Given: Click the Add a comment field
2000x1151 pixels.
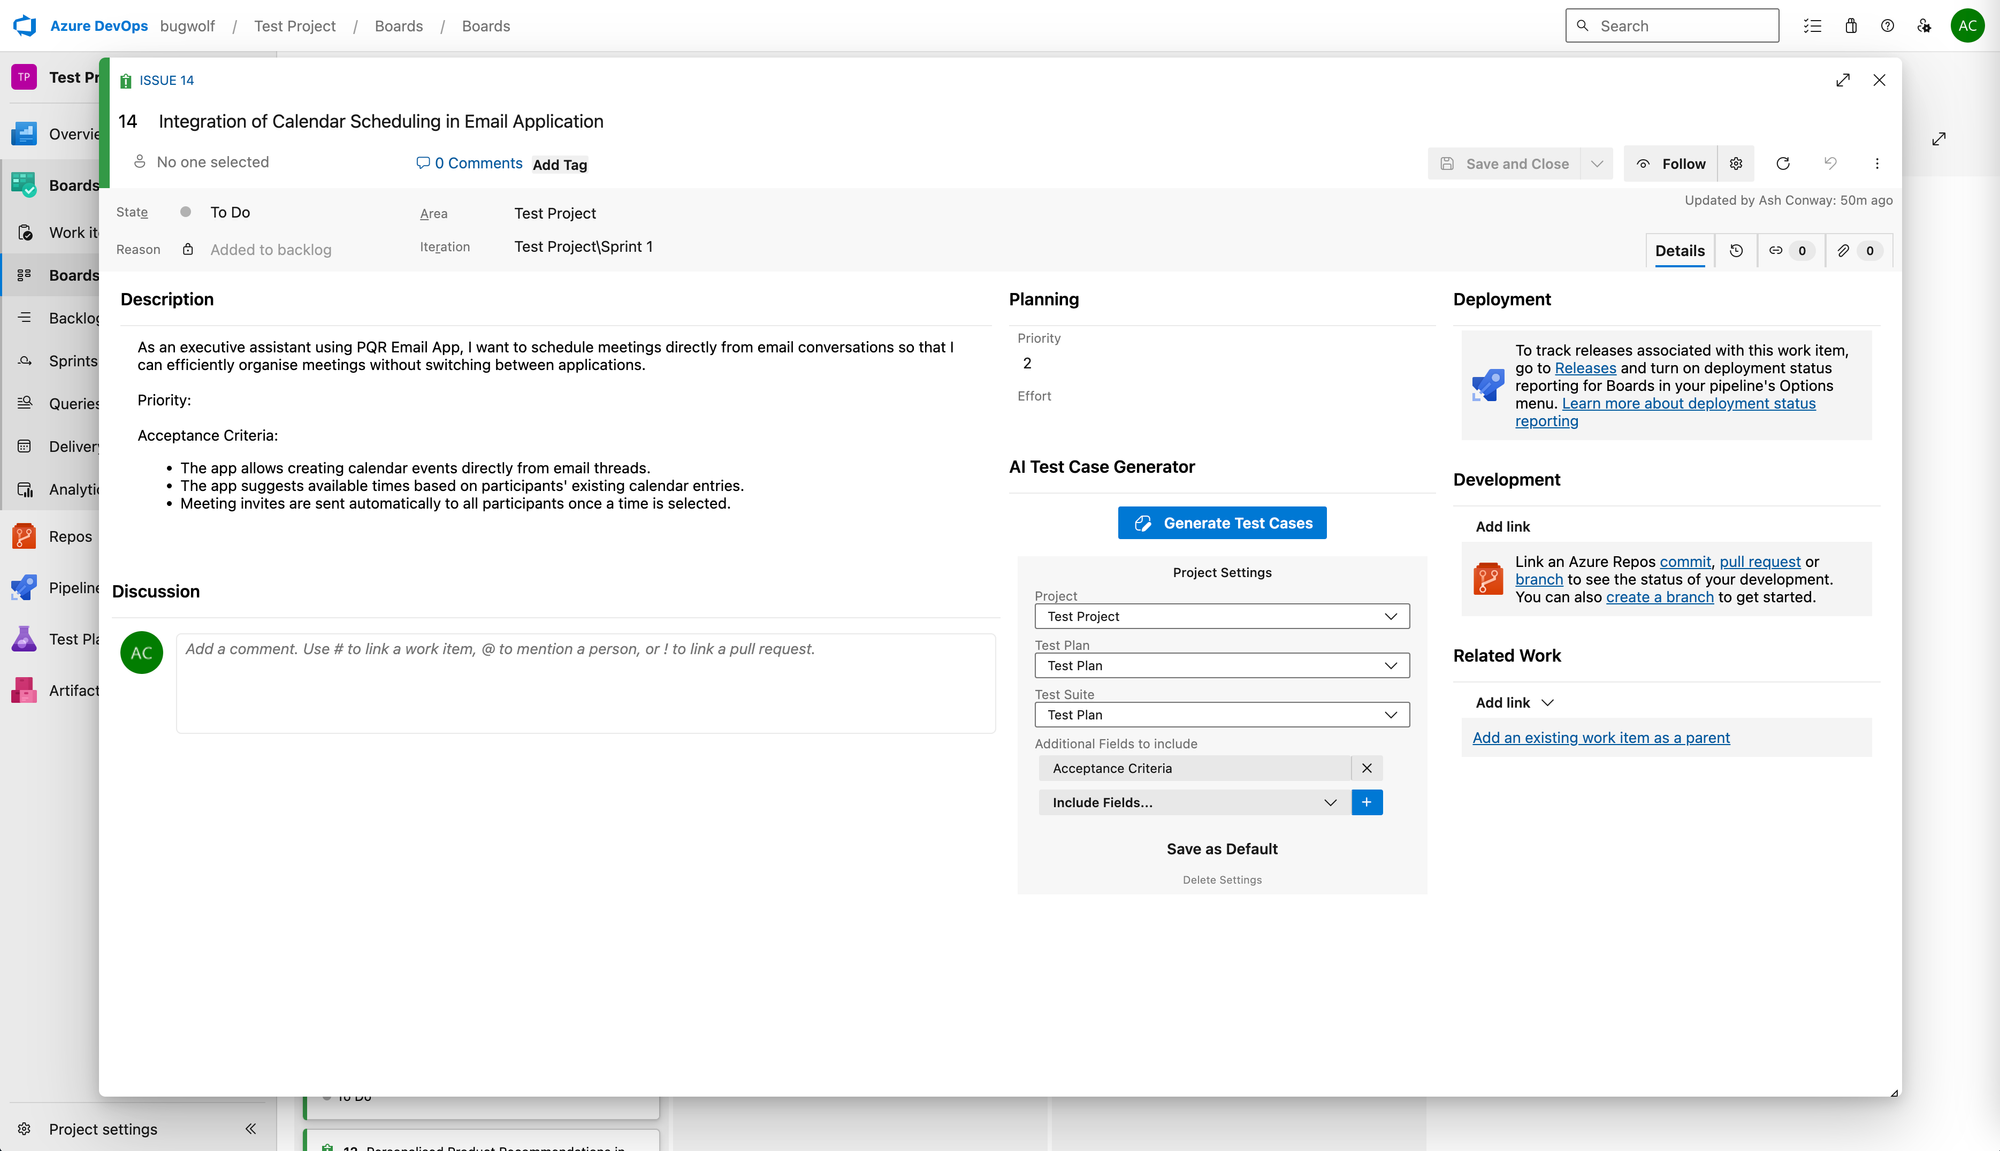Looking at the screenshot, I should click(585, 683).
